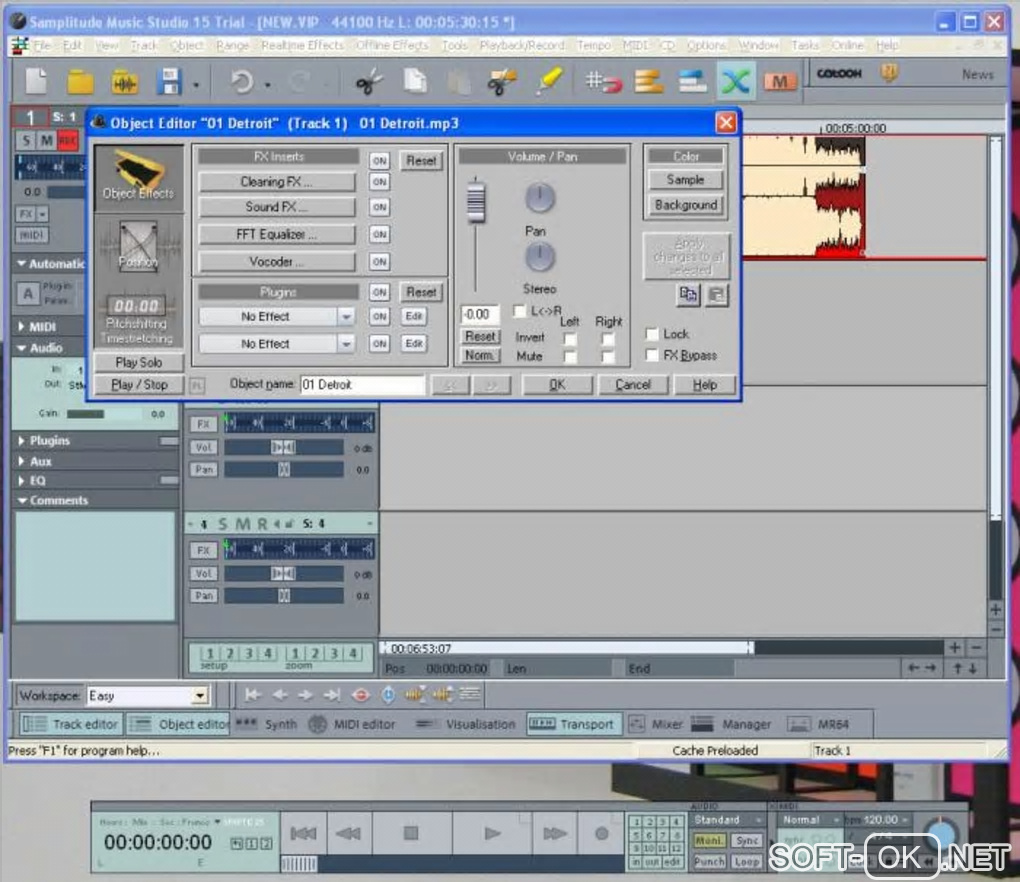1020x882 pixels.
Task: Open the Realtime Effects menu
Action: tap(302, 46)
